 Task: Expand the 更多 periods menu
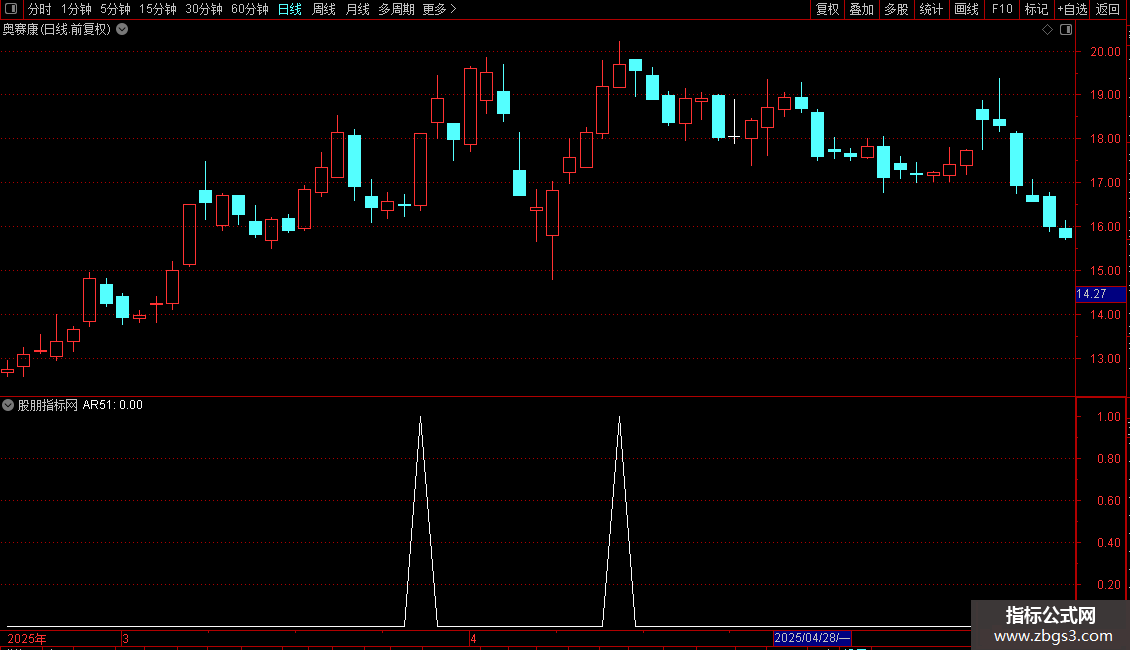pos(439,9)
